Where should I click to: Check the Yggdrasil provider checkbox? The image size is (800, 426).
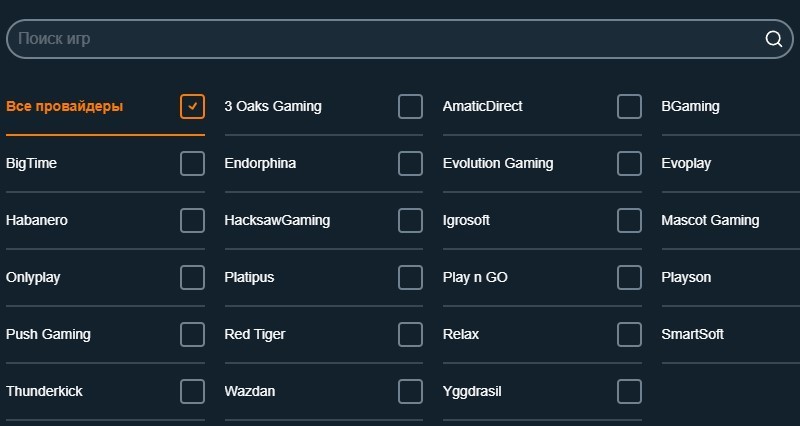[629, 391]
